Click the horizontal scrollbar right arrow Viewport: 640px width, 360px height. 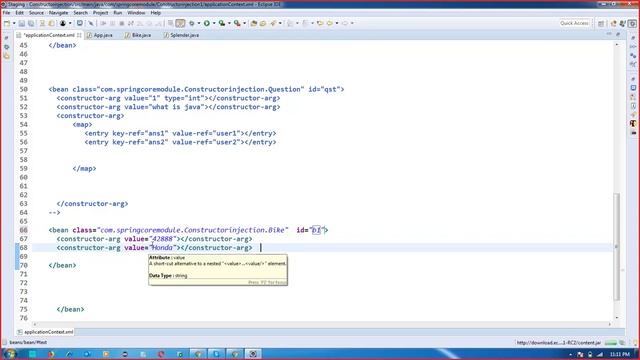pyautogui.click(x=610, y=324)
